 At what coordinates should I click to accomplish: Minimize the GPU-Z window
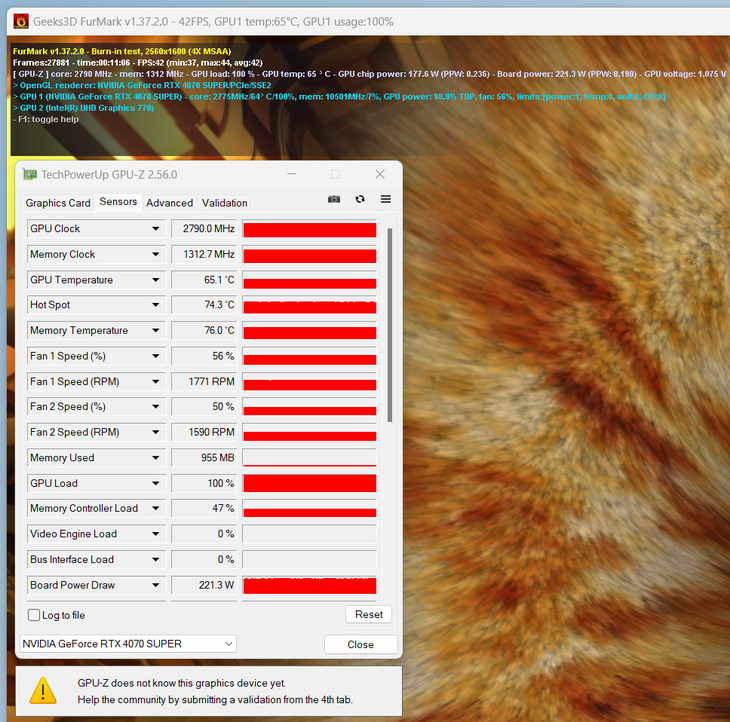(x=292, y=174)
